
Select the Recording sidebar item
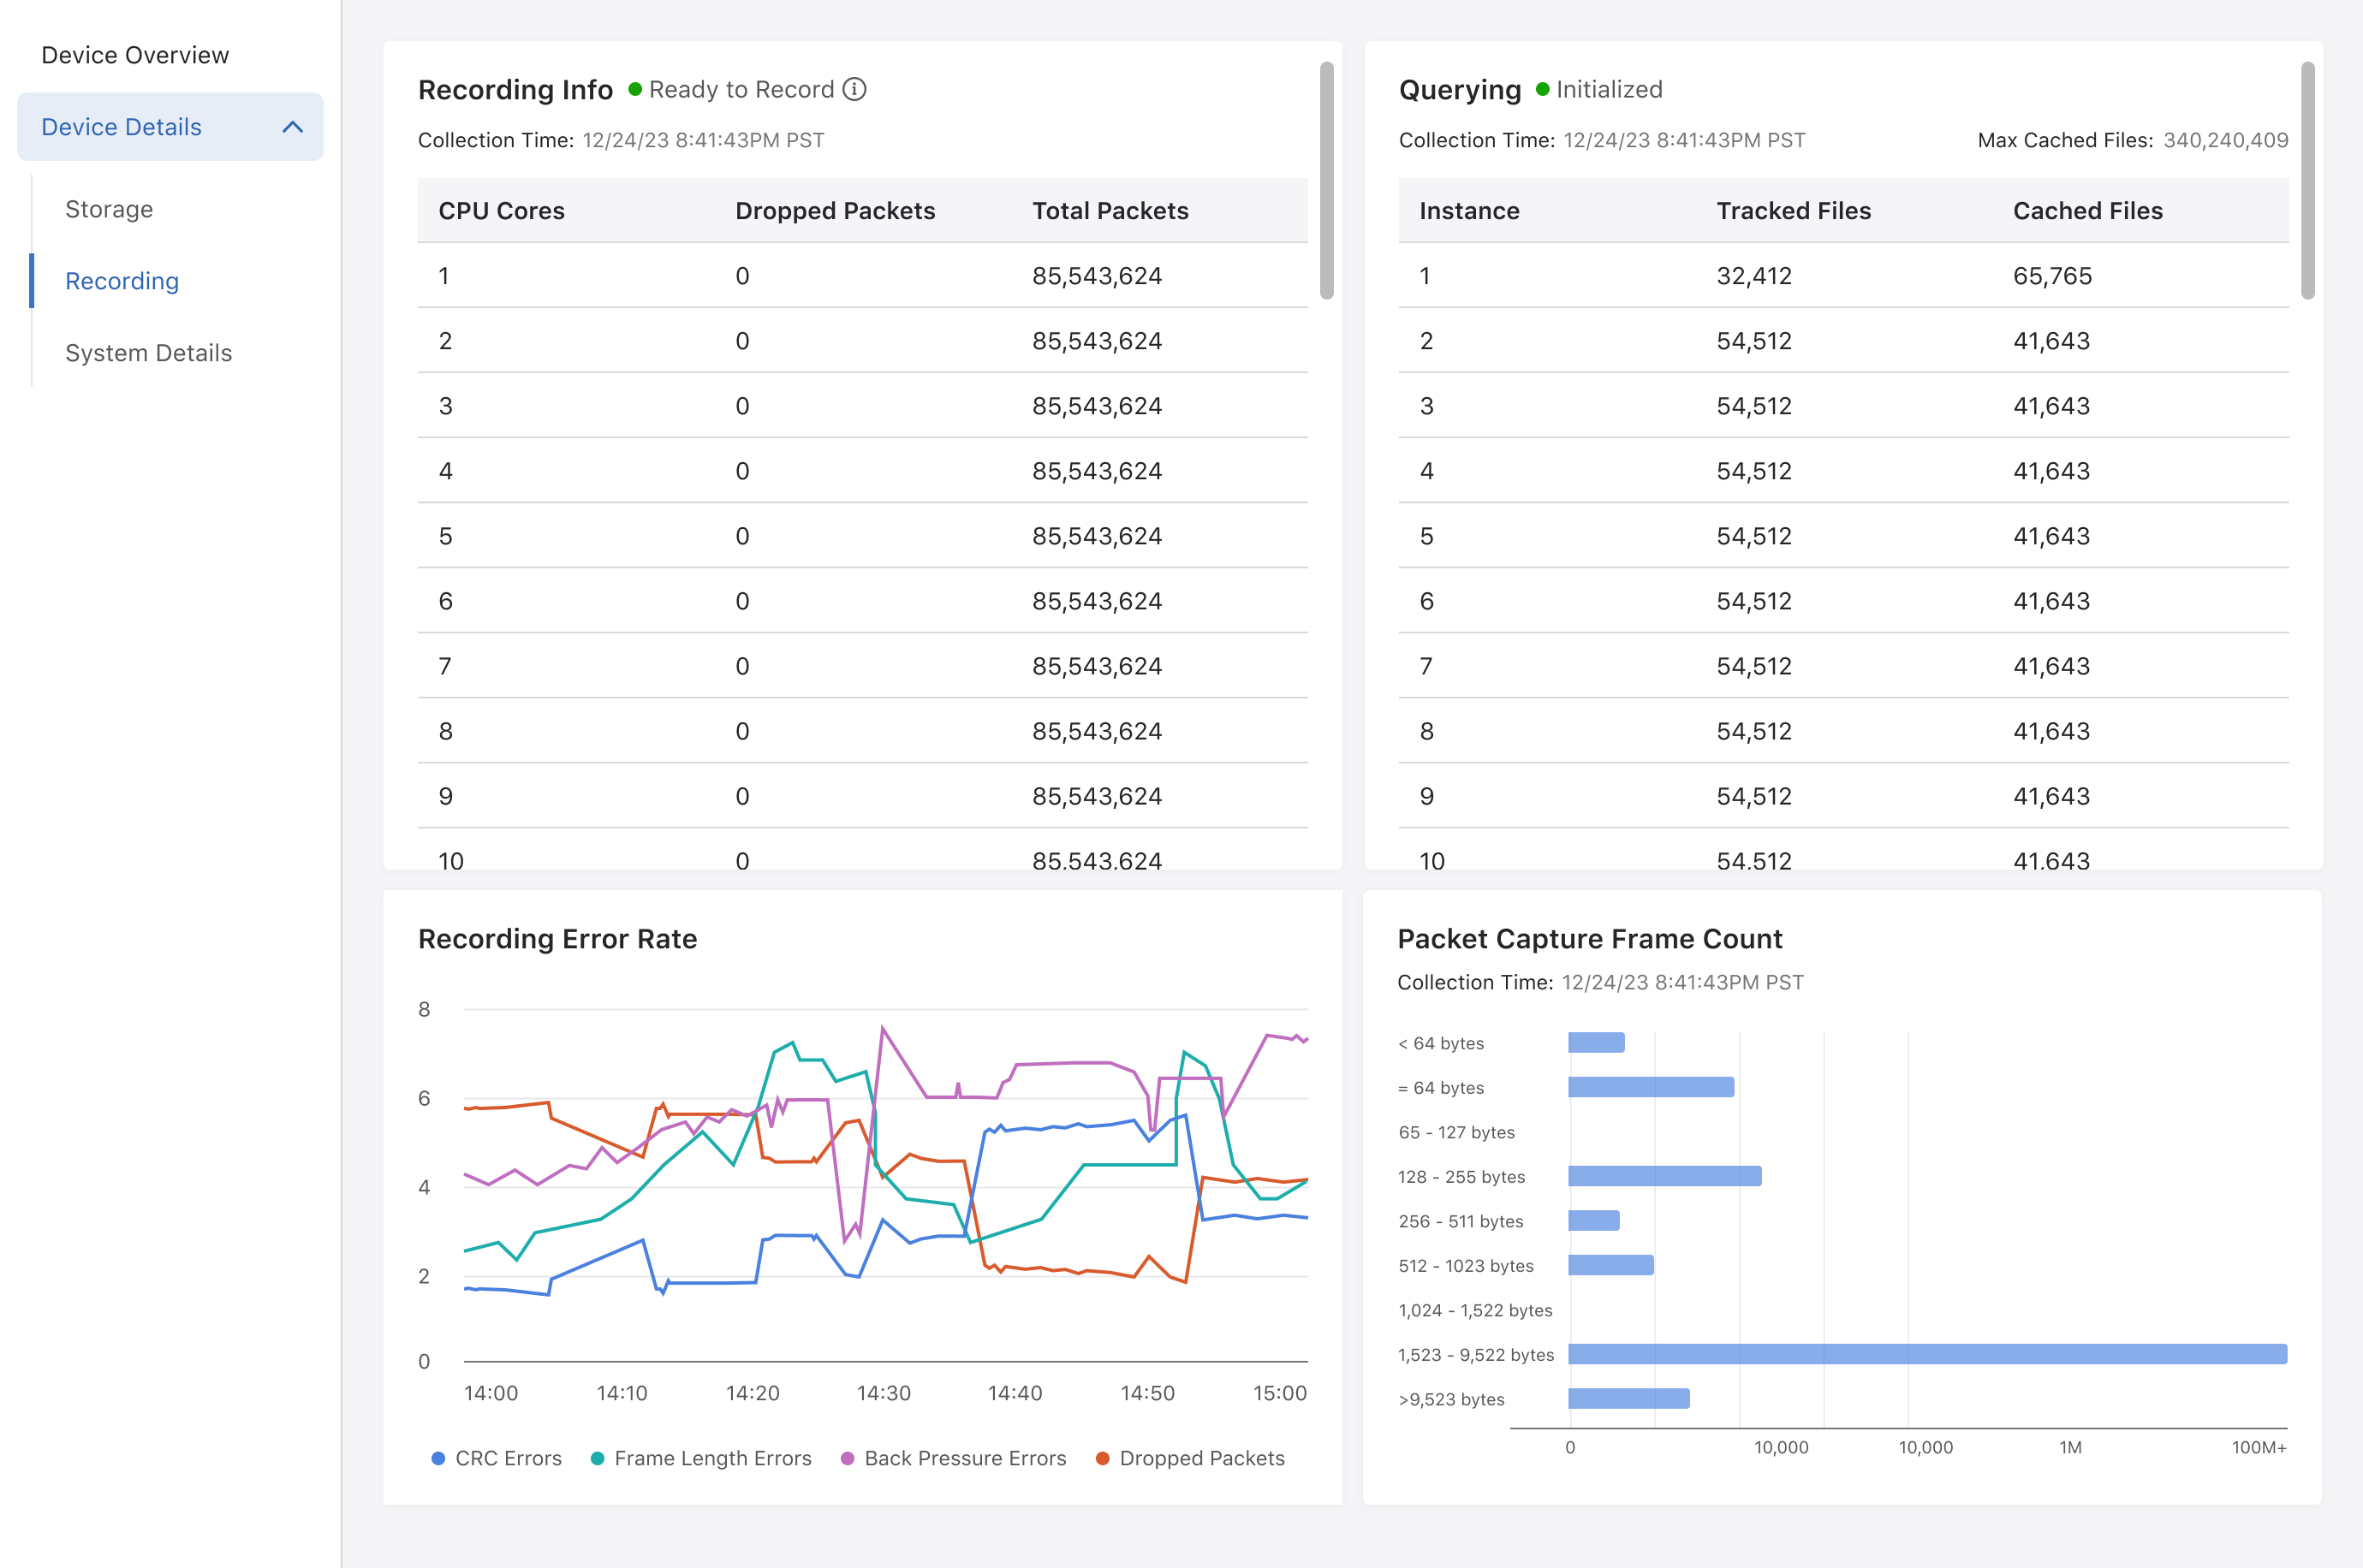(122, 281)
